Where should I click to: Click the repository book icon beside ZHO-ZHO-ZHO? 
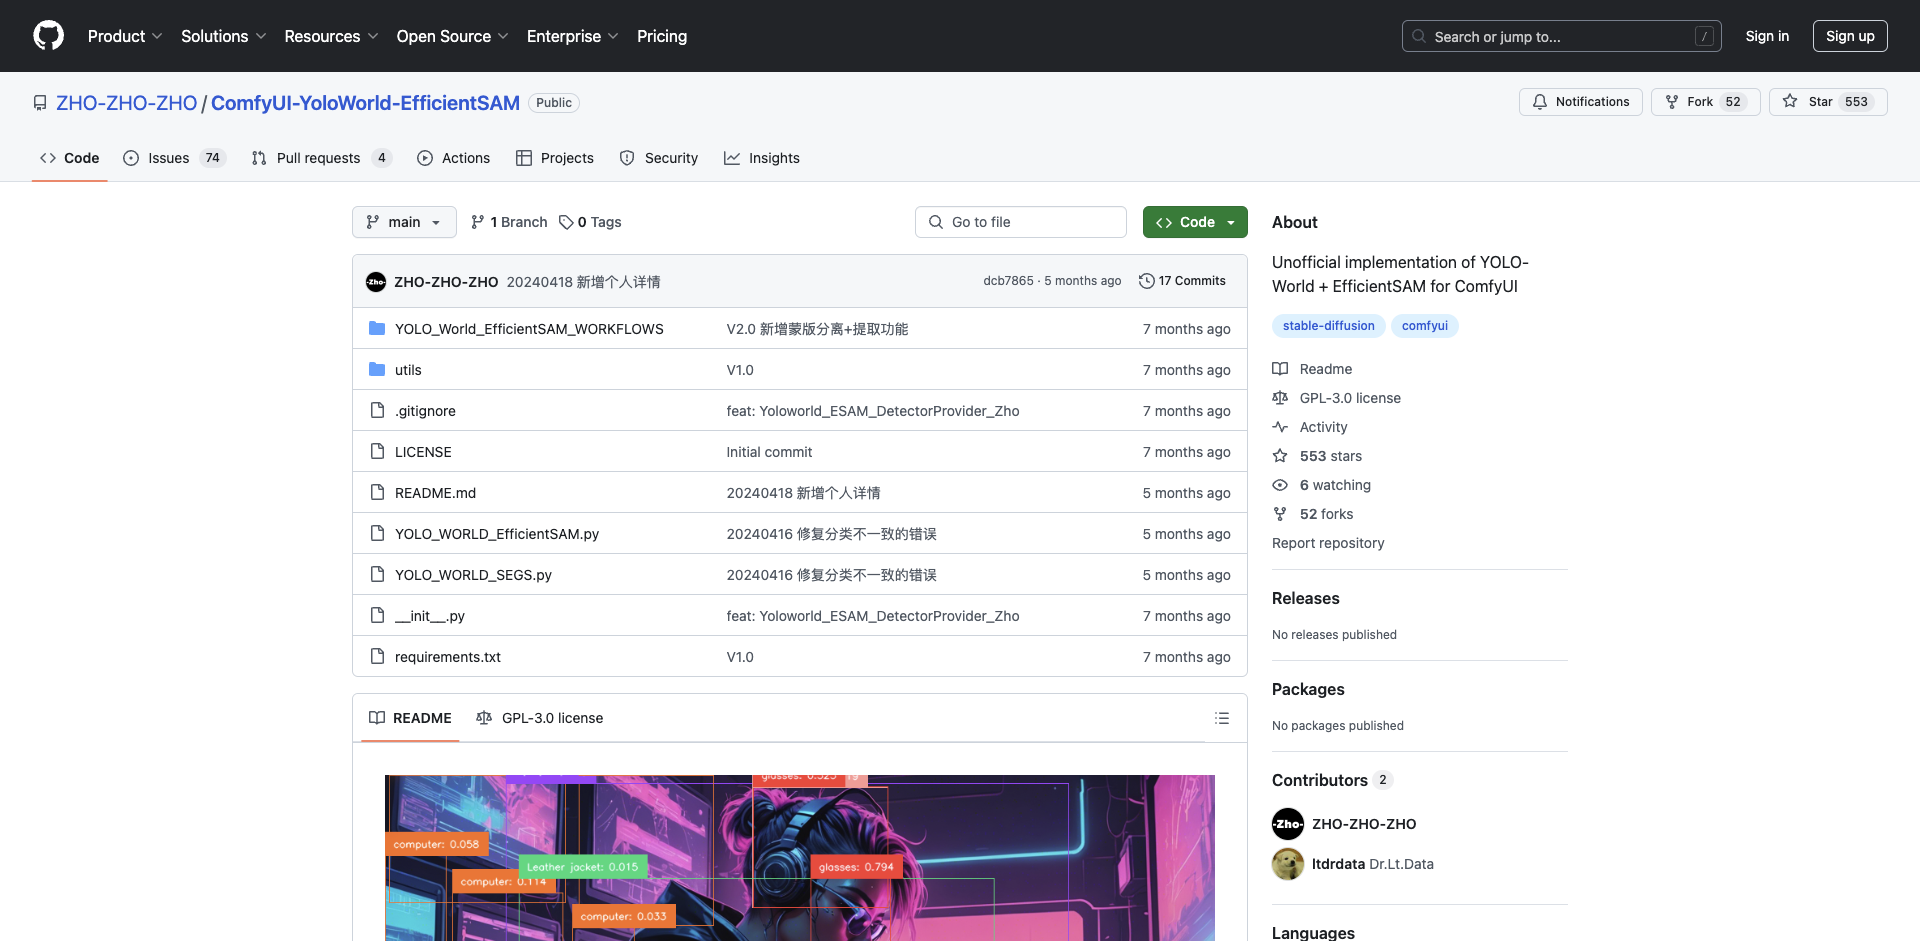pyautogui.click(x=40, y=103)
